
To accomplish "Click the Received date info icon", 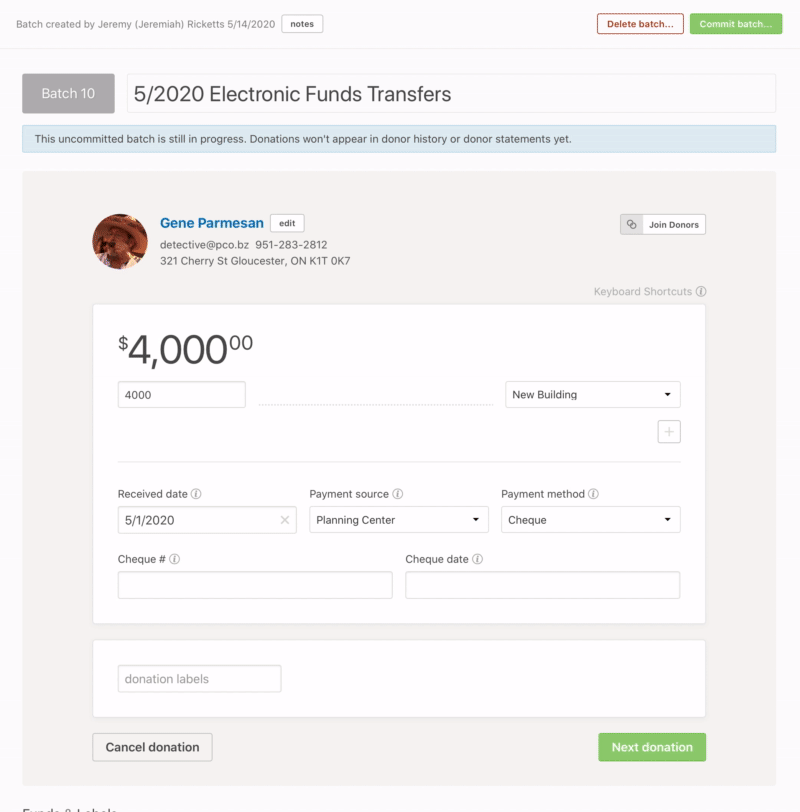I will pyautogui.click(x=196, y=494).
